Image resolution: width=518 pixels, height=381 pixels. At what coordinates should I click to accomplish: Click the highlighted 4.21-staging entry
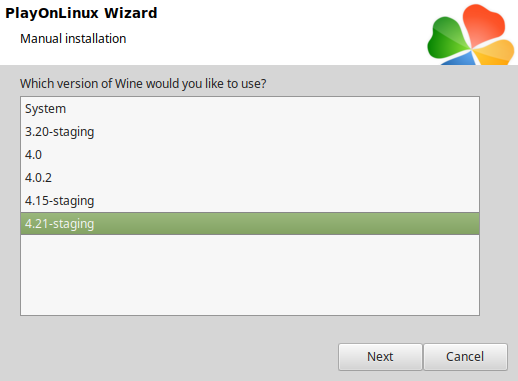(250, 224)
